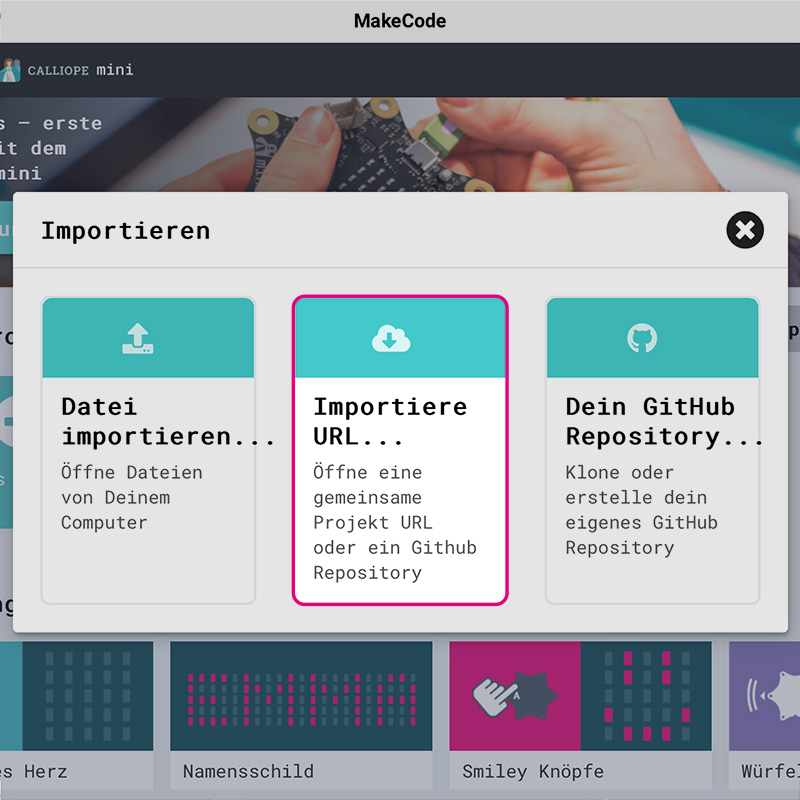Click the Smiley Knöpfe label
Image resolution: width=800 pixels, height=800 pixels.
[x=533, y=771]
